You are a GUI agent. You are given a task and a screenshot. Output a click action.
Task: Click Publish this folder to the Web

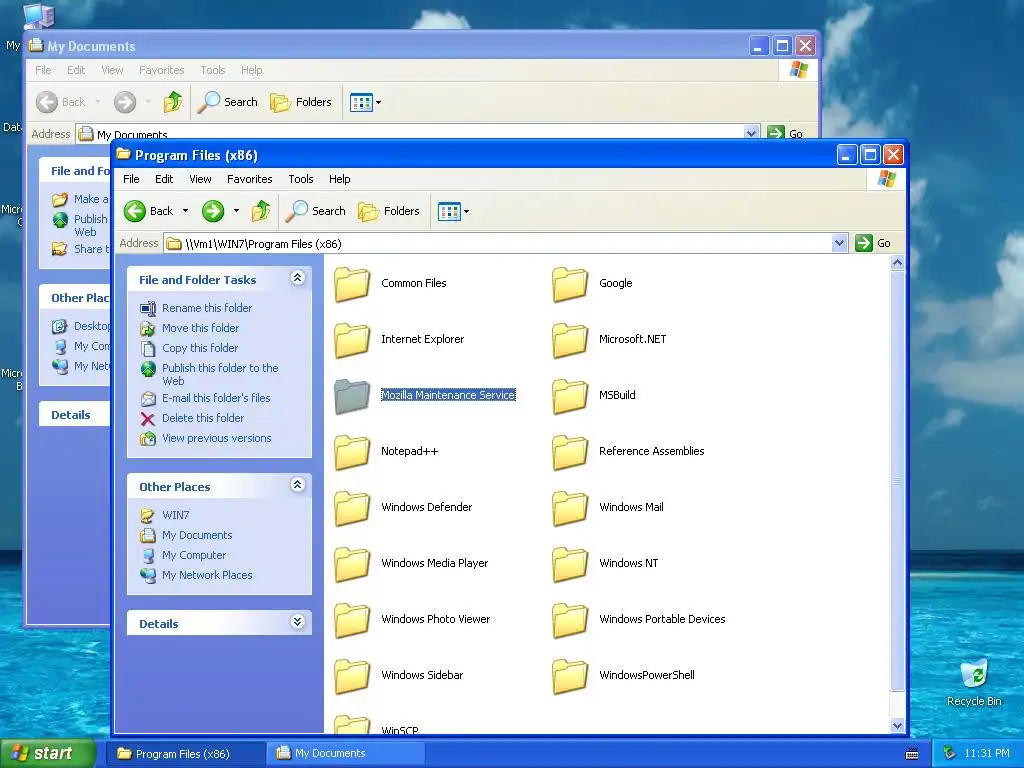pyautogui.click(x=220, y=374)
